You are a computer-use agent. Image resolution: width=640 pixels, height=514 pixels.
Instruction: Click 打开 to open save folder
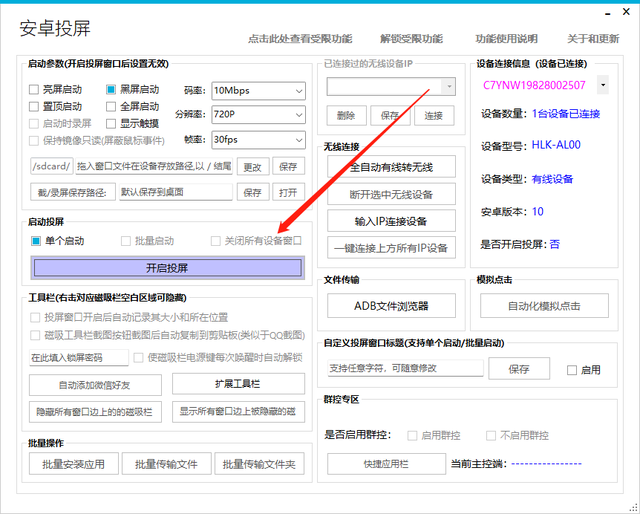(x=288, y=192)
